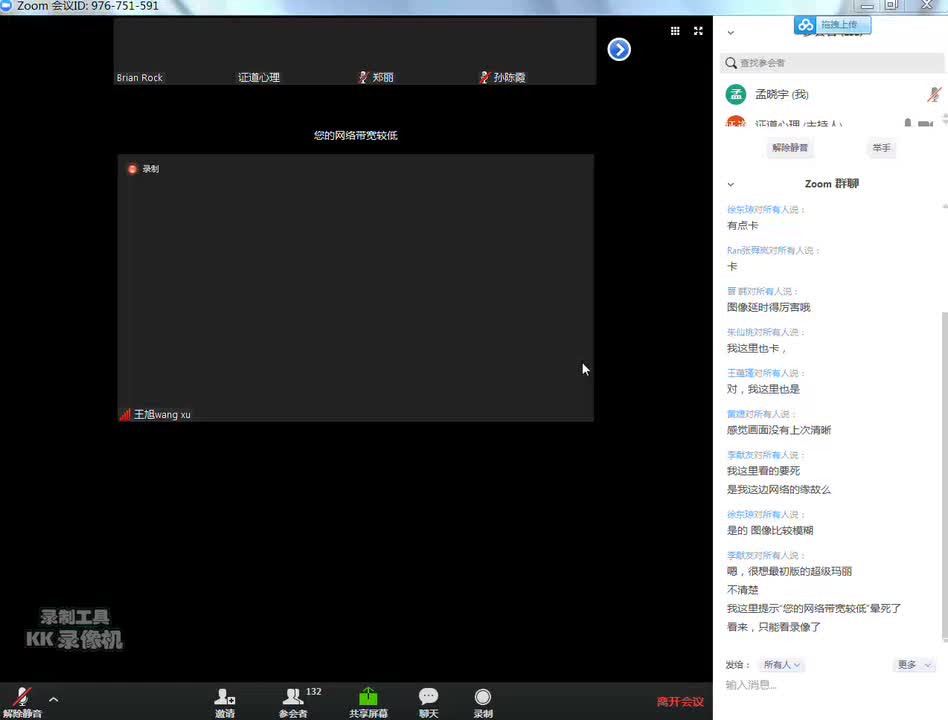The height and width of the screenshot is (720, 948).
Task: Click the search participants field
Action: pyautogui.click(x=832, y=63)
